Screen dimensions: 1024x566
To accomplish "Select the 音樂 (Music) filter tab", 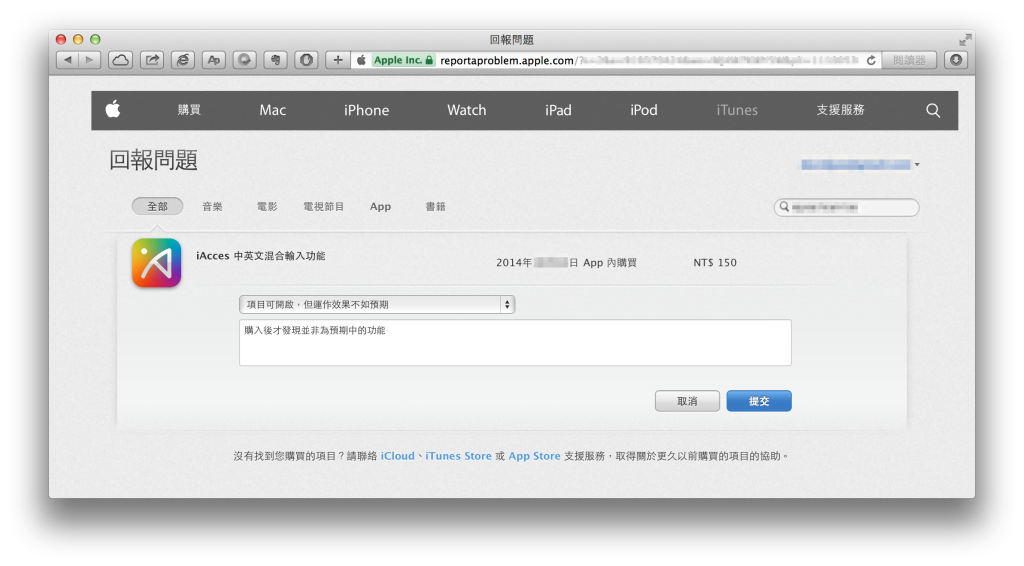I will click(x=212, y=206).
